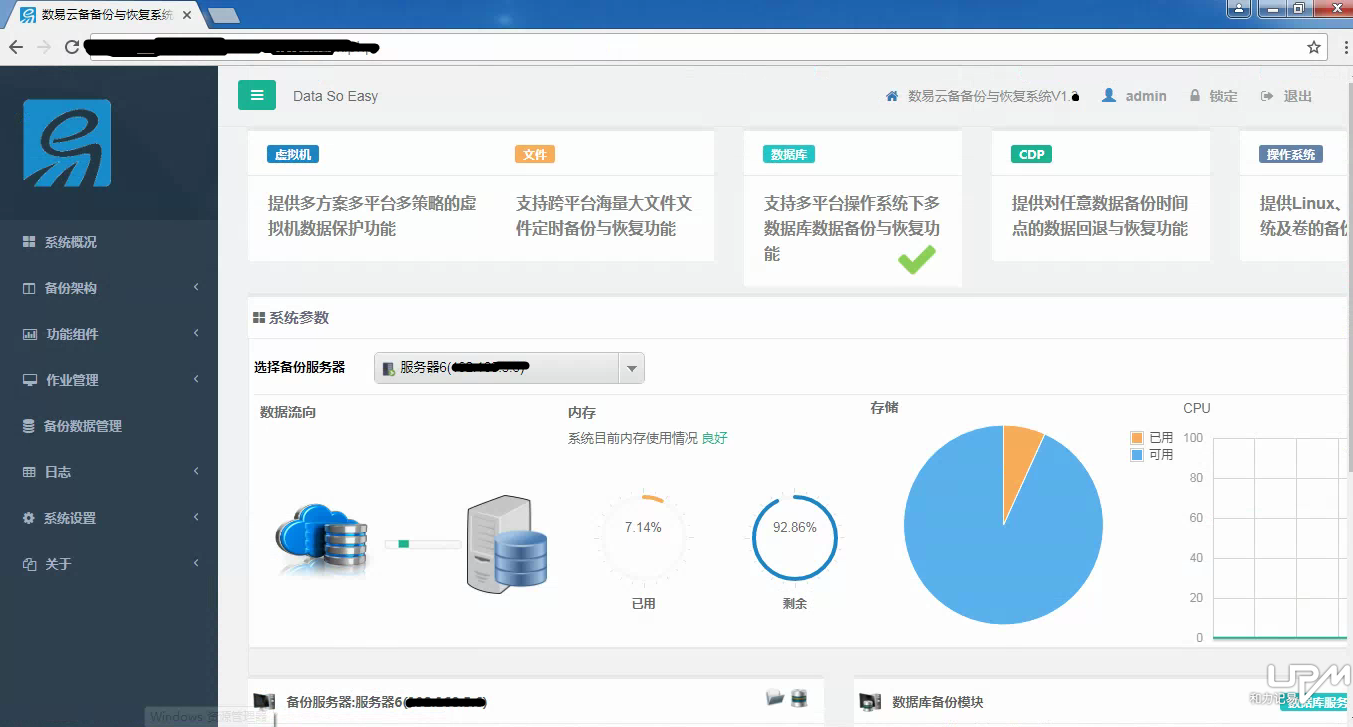Viewport: 1353px width, 727px height.
Task: Toggle the green hamburger sidebar button
Action: pos(257,95)
